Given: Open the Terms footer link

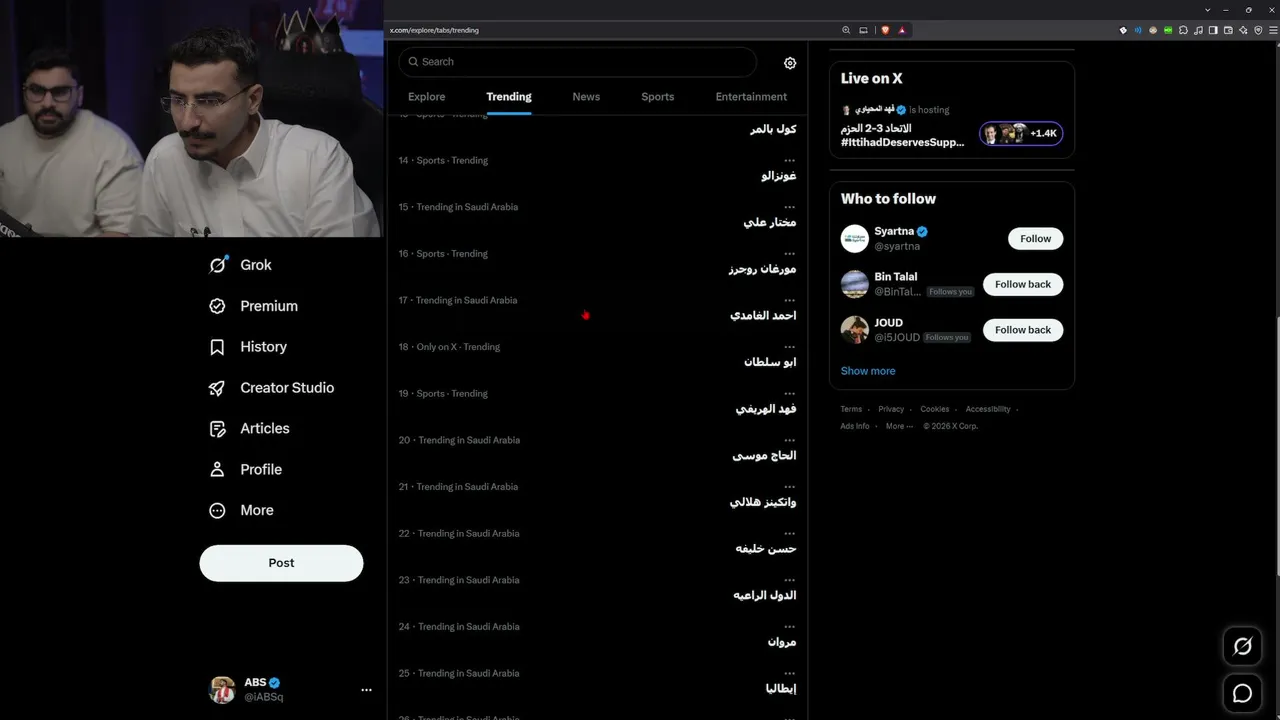Looking at the screenshot, I should (851, 409).
